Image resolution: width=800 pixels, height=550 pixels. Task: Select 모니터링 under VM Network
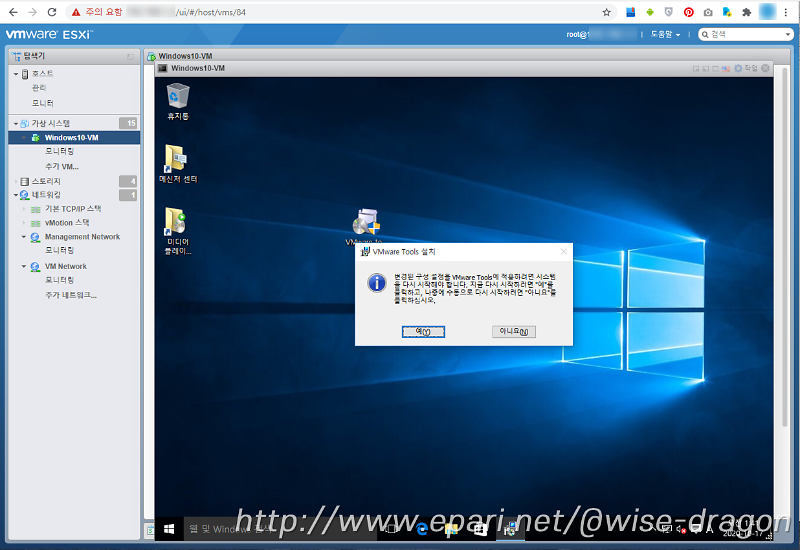click(60, 280)
